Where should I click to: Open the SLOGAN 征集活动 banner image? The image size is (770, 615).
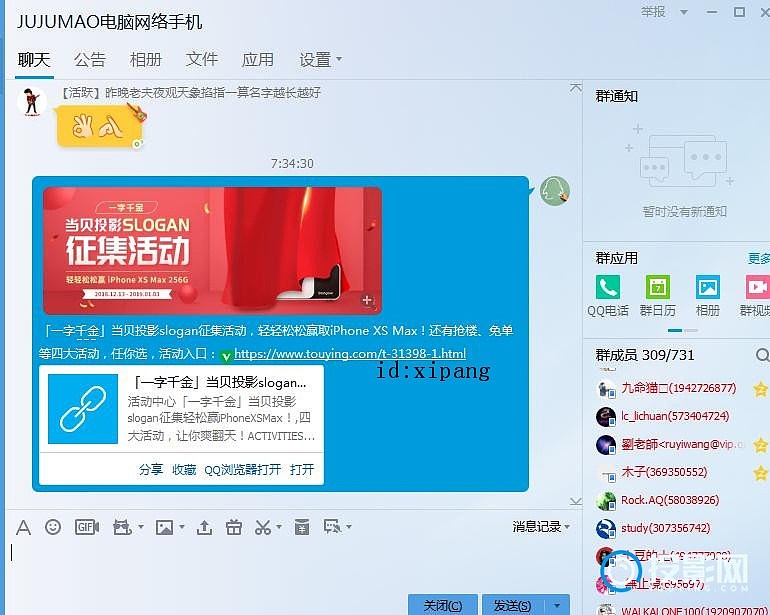click(213, 251)
